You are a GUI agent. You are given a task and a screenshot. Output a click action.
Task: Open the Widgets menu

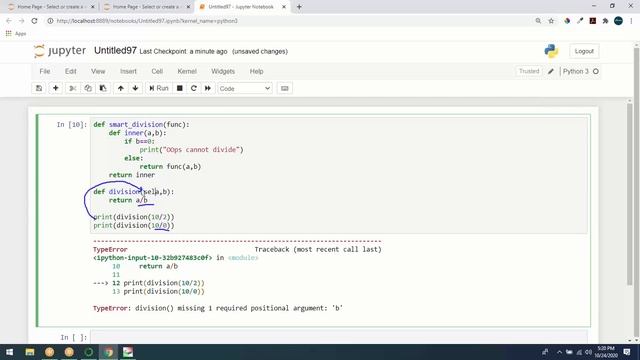[223, 71]
